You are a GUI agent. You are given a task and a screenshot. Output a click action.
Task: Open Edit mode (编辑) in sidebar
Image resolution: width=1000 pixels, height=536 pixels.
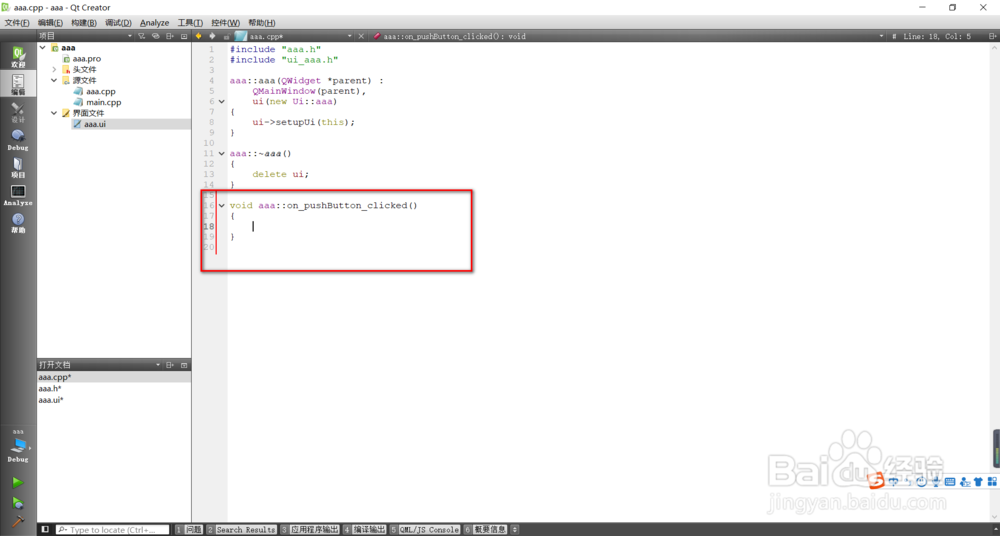tap(18, 85)
